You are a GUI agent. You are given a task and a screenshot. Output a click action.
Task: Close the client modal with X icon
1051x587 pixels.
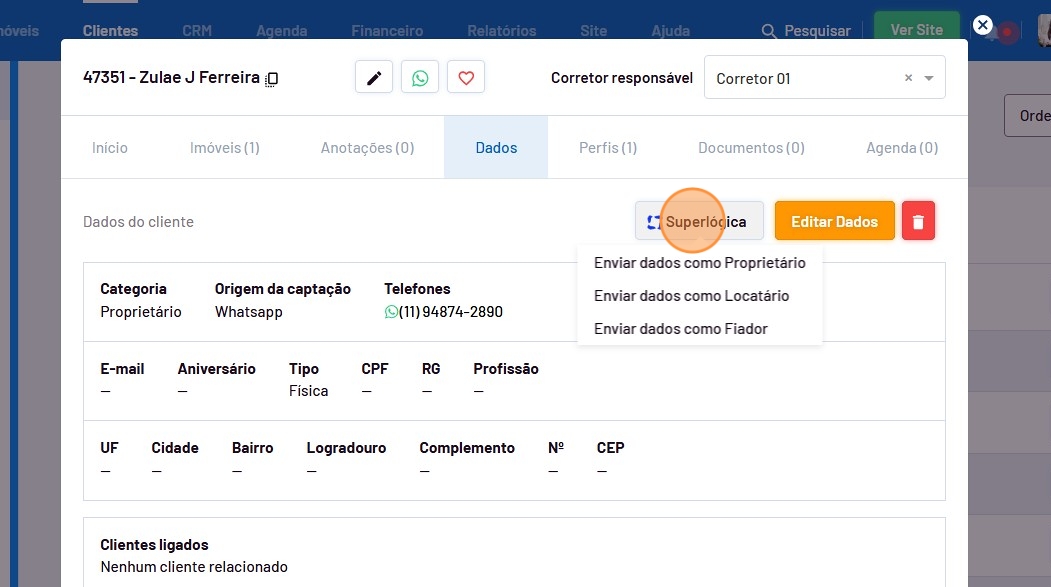pyautogui.click(x=983, y=26)
